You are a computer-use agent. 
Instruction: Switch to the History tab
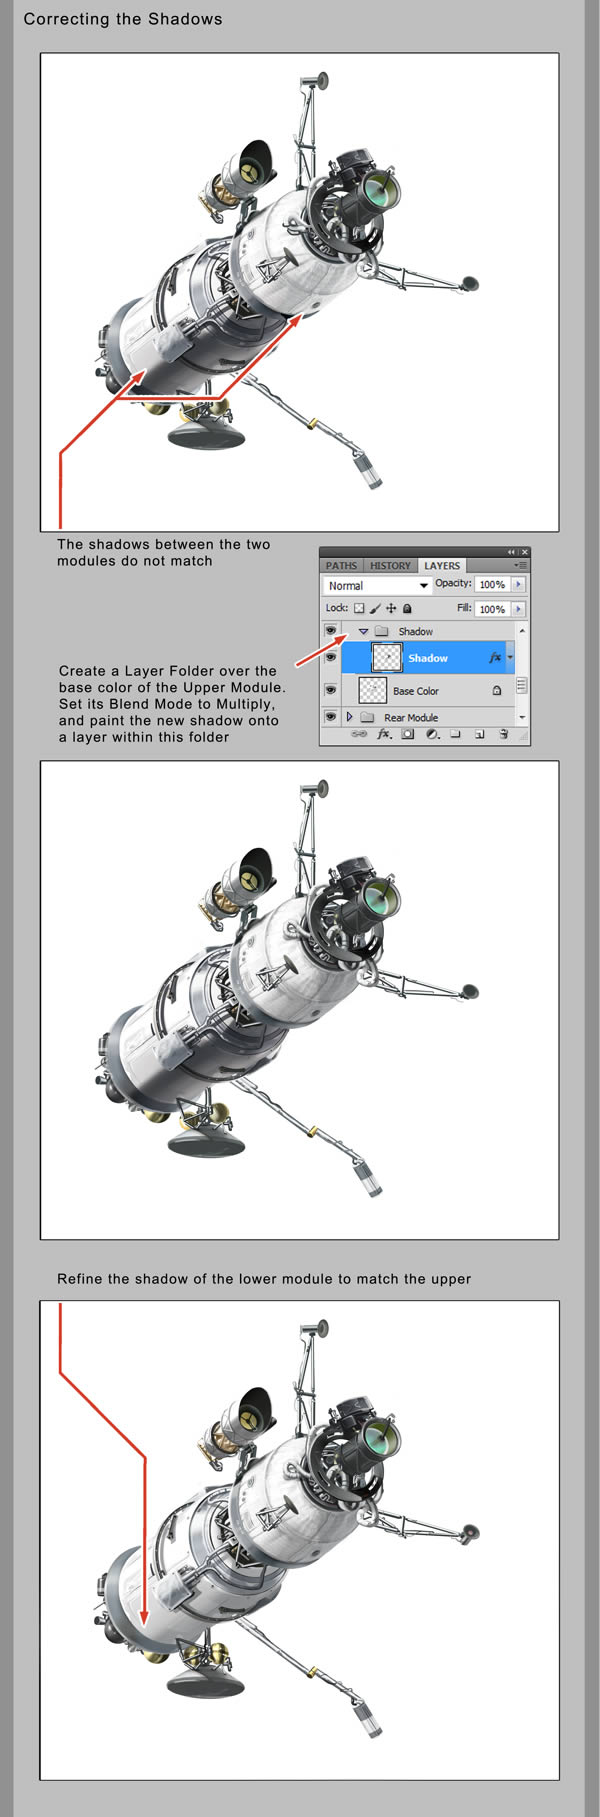pos(390,566)
